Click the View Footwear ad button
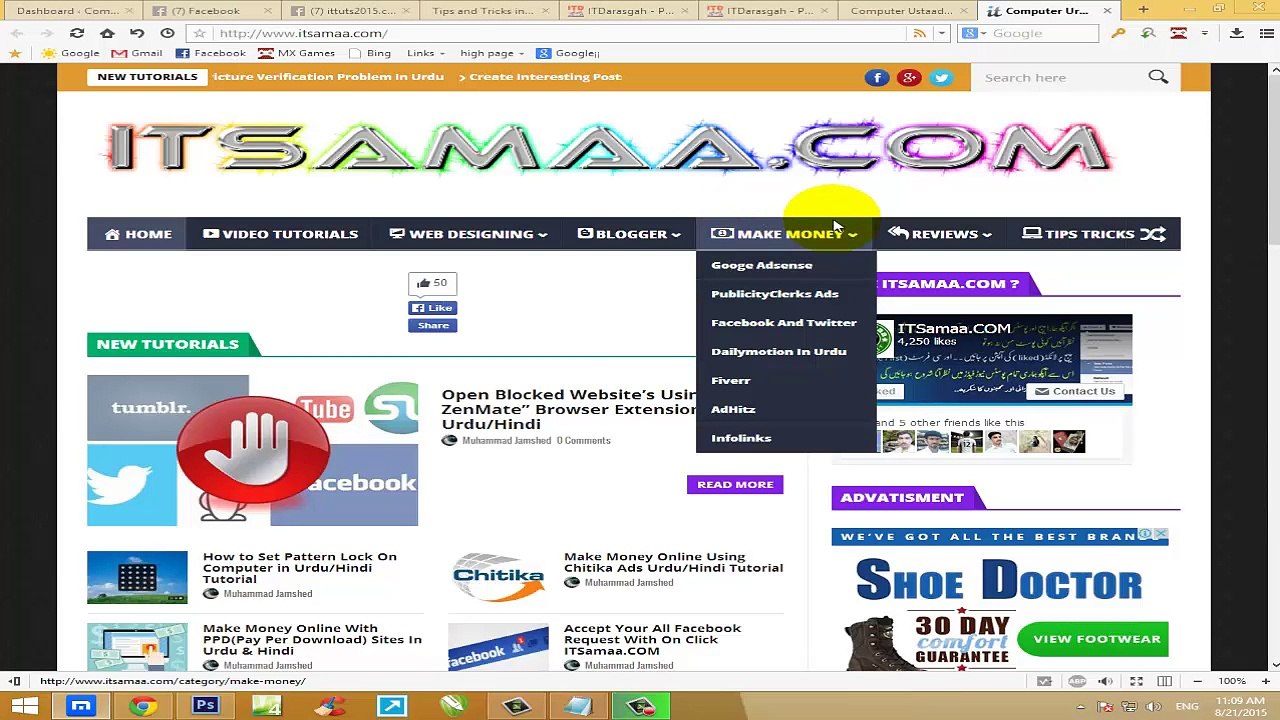The width and height of the screenshot is (1280, 720). (1093, 639)
